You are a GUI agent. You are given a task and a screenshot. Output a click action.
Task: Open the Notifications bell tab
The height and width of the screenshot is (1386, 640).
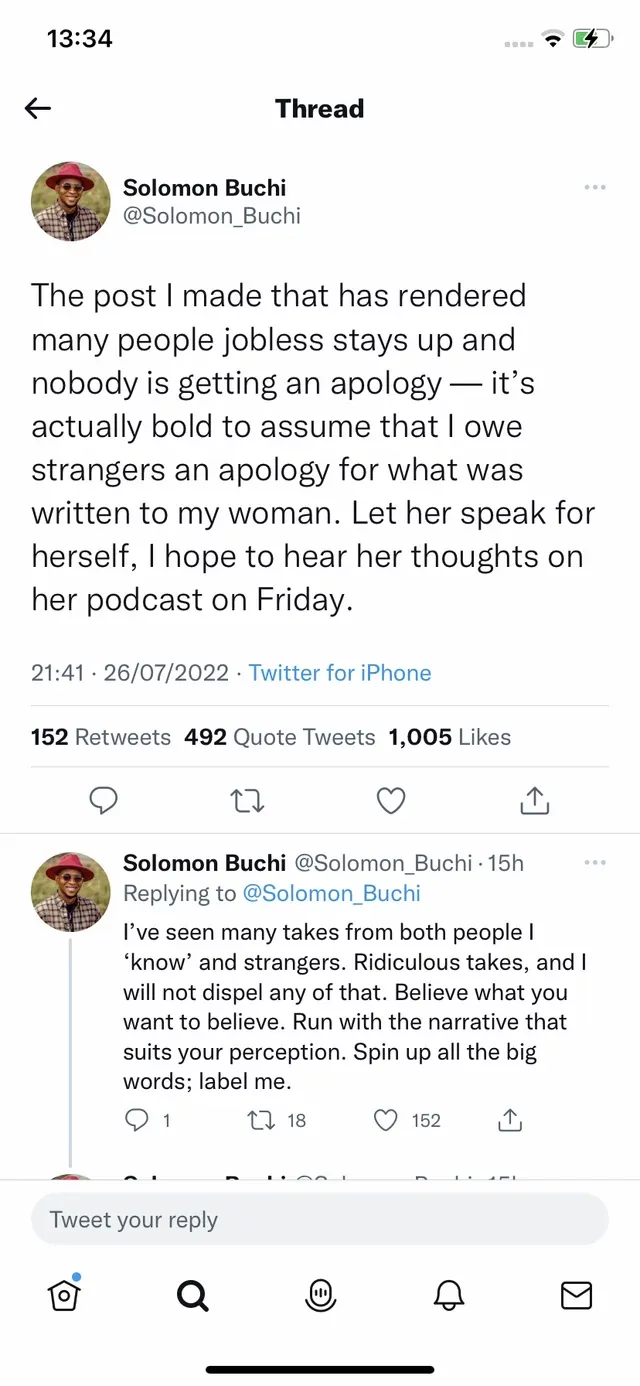pyautogui.click(x=449, y=1295)
